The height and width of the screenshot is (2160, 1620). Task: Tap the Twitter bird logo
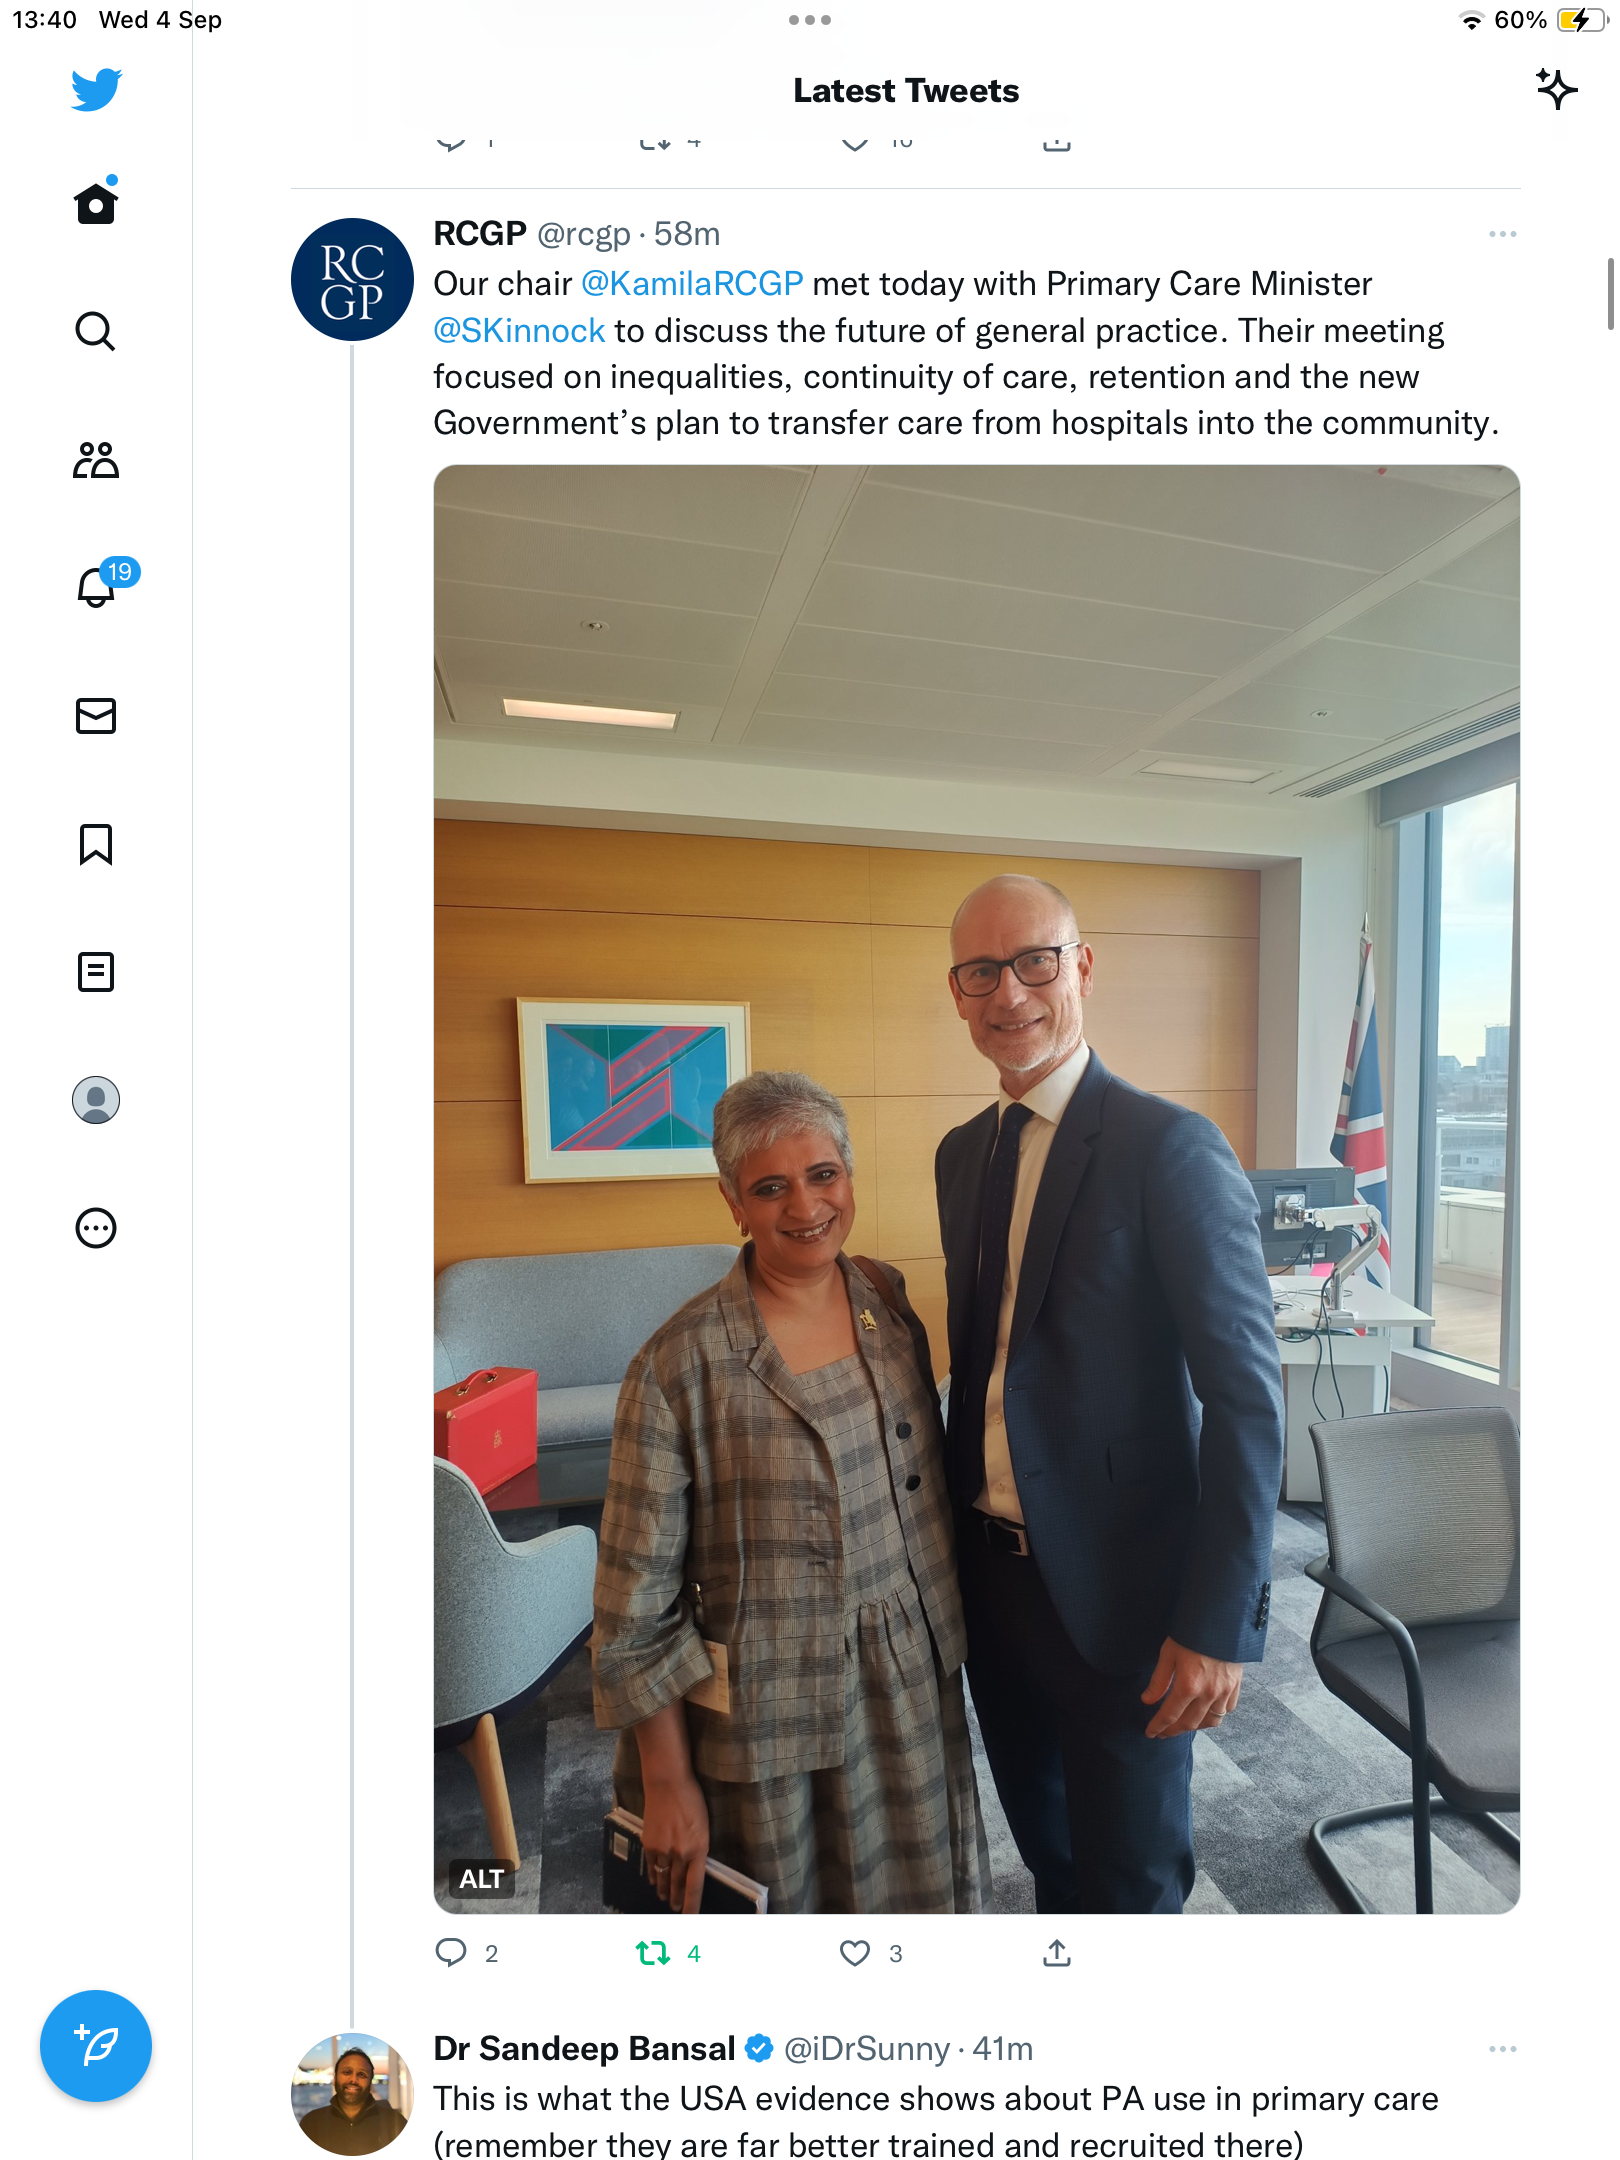96,90
